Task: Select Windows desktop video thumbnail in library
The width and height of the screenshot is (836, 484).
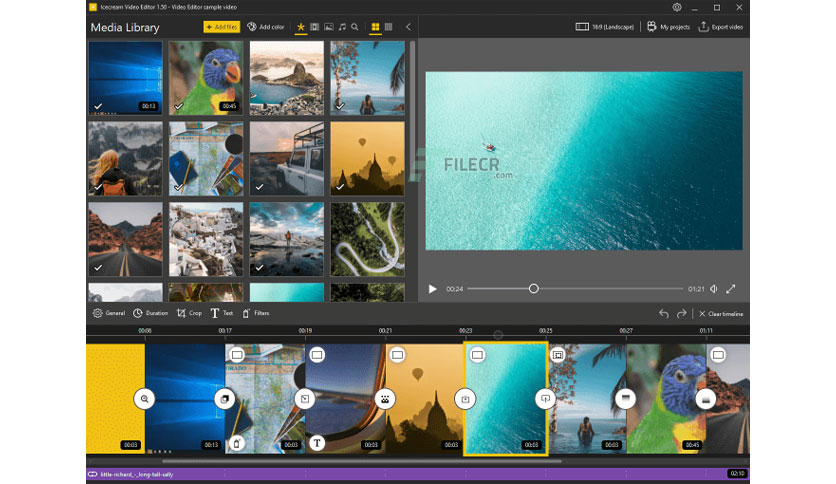Action: tap(125, 78)
